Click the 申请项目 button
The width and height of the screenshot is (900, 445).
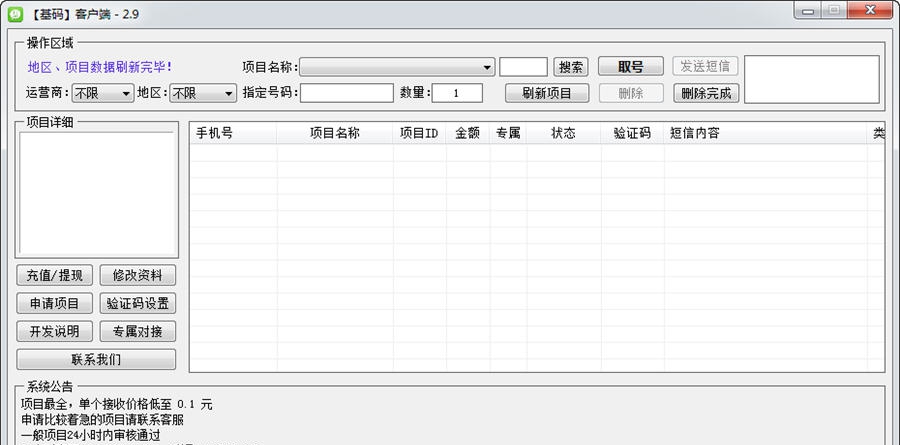(55, 303)
